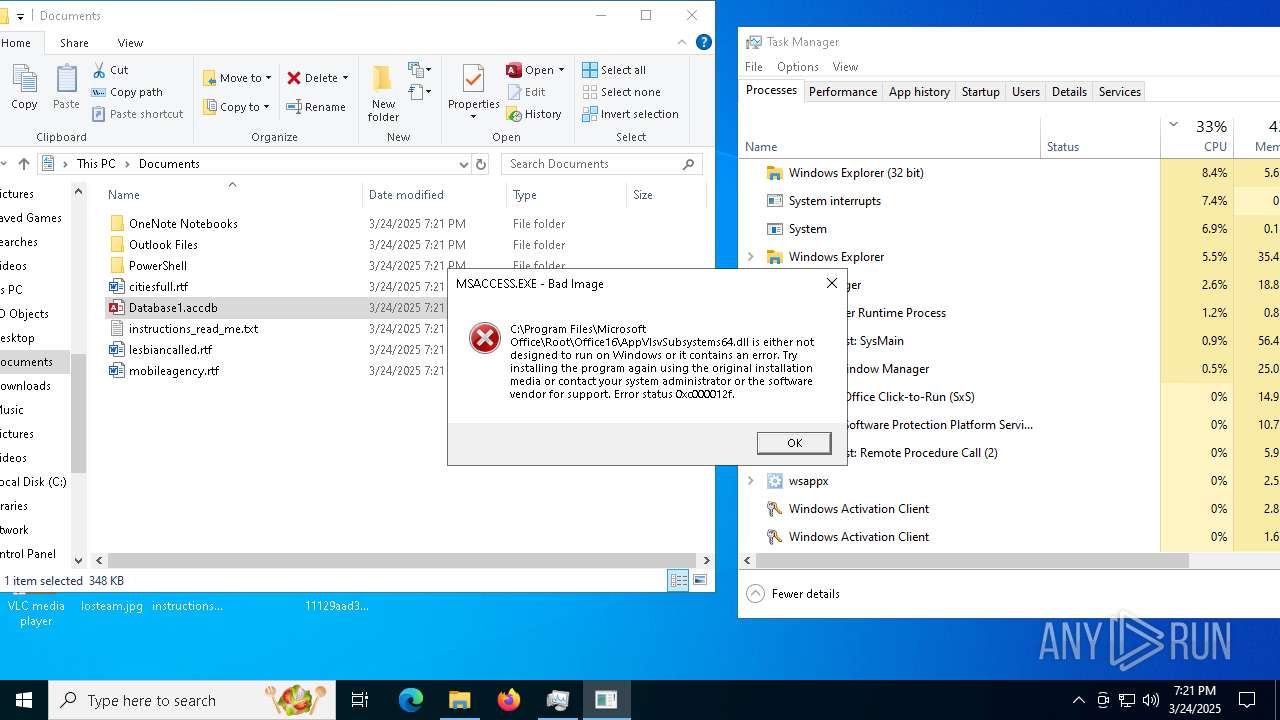Select System interrupts process row
The width and height of the screenshot is (1280, 720).
pyautogui.click(x=1010, y=201)
